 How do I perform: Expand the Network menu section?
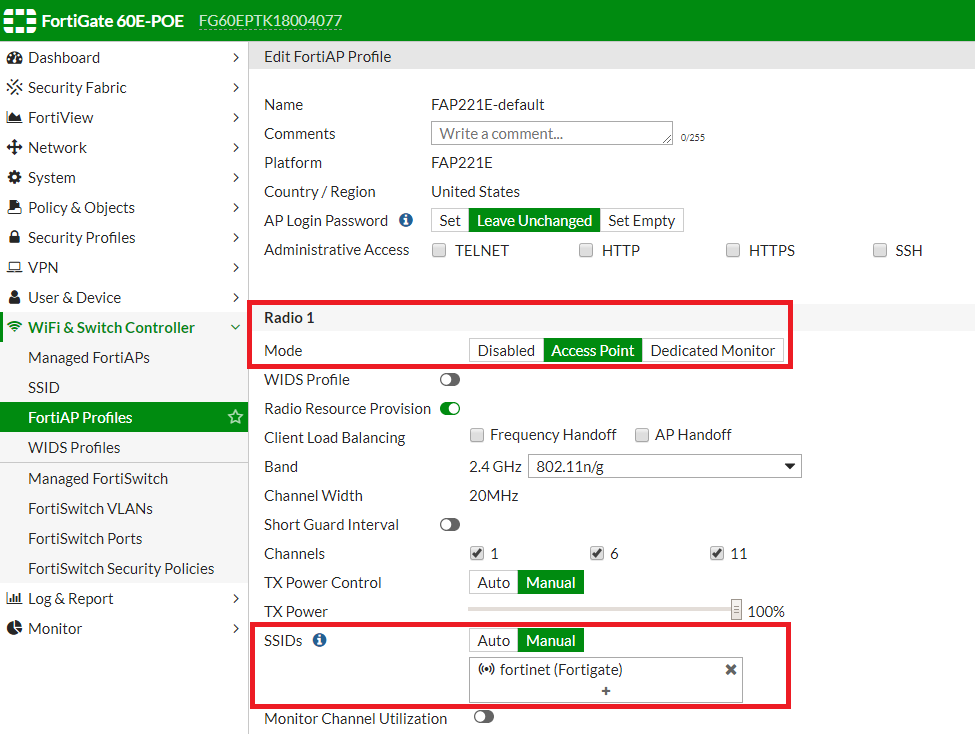(235, 148)
